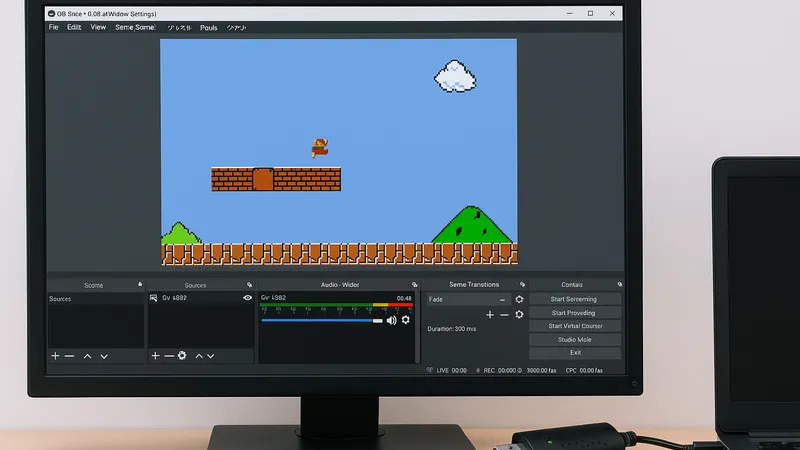
Task: Open the Pouls menu
Action: tap(209, 28)
